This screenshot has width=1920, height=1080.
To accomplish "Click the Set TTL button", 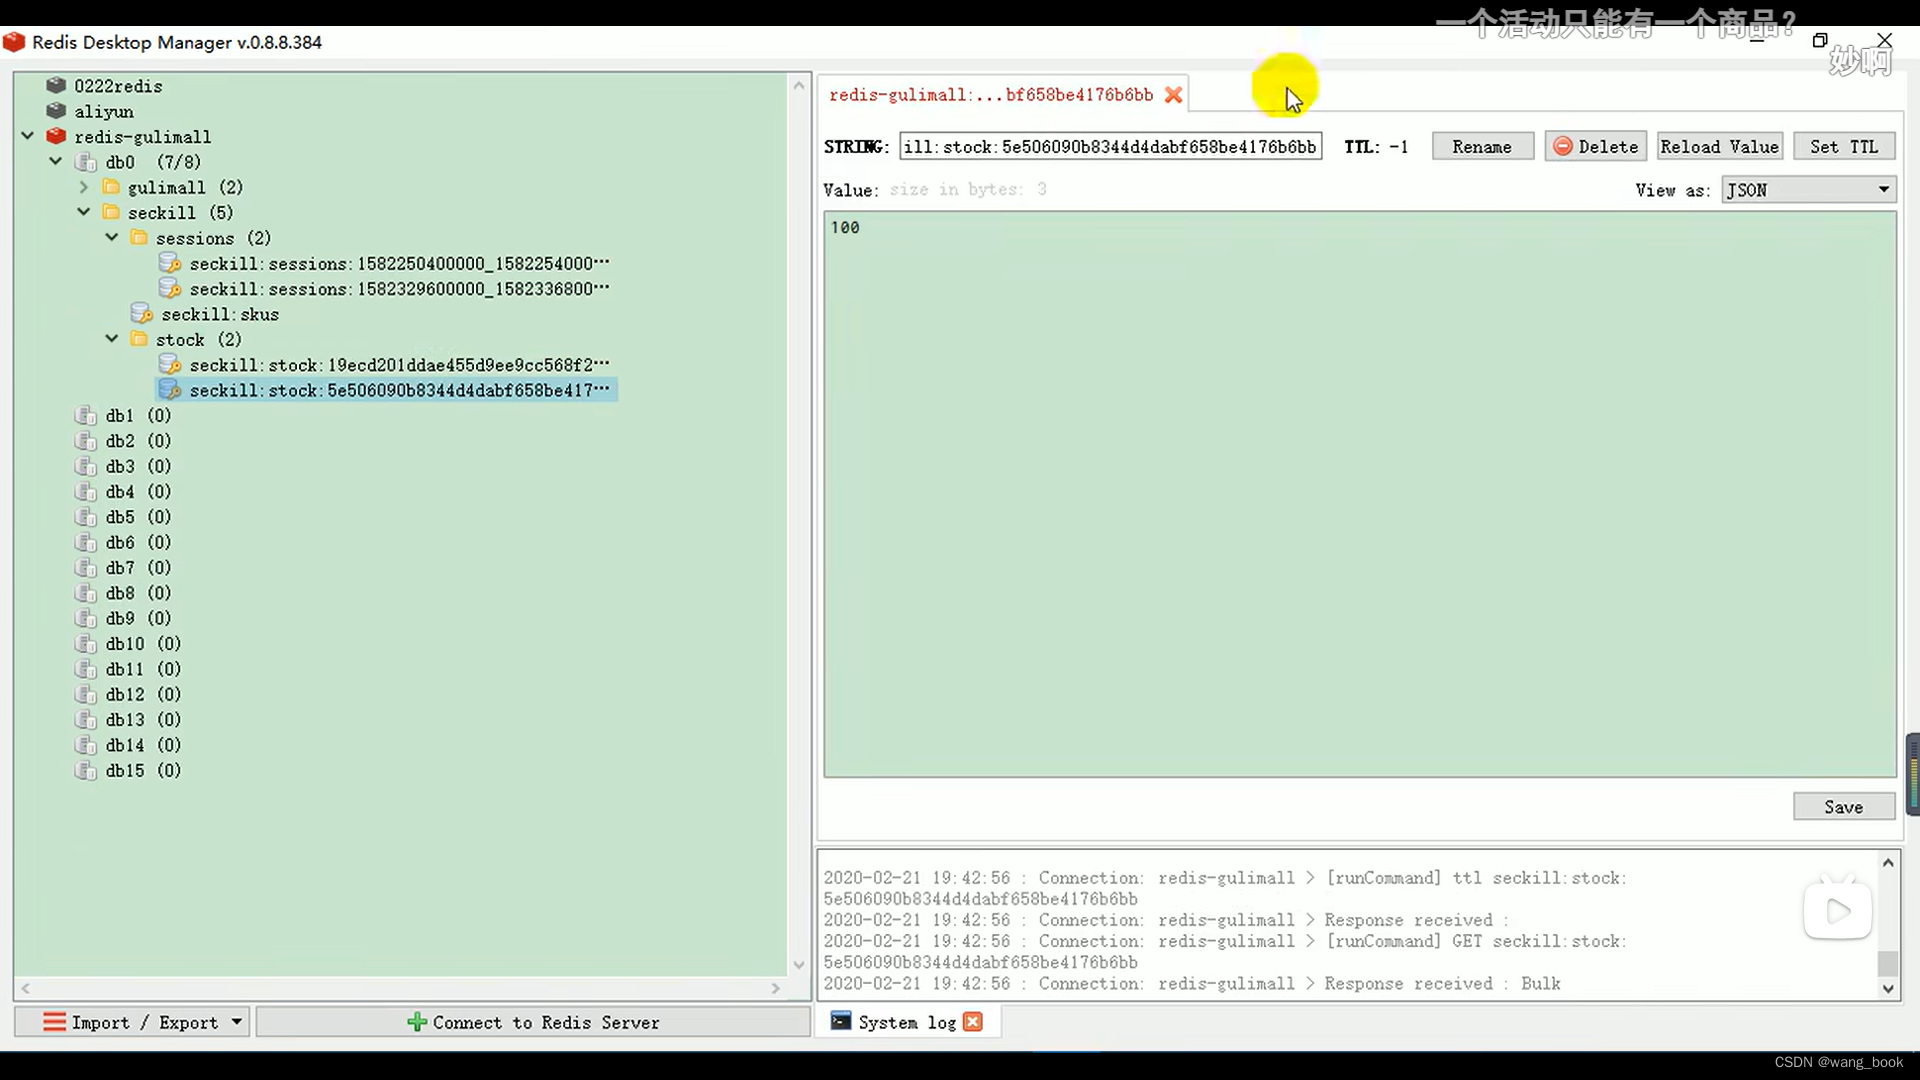I will click(1844, 147).
